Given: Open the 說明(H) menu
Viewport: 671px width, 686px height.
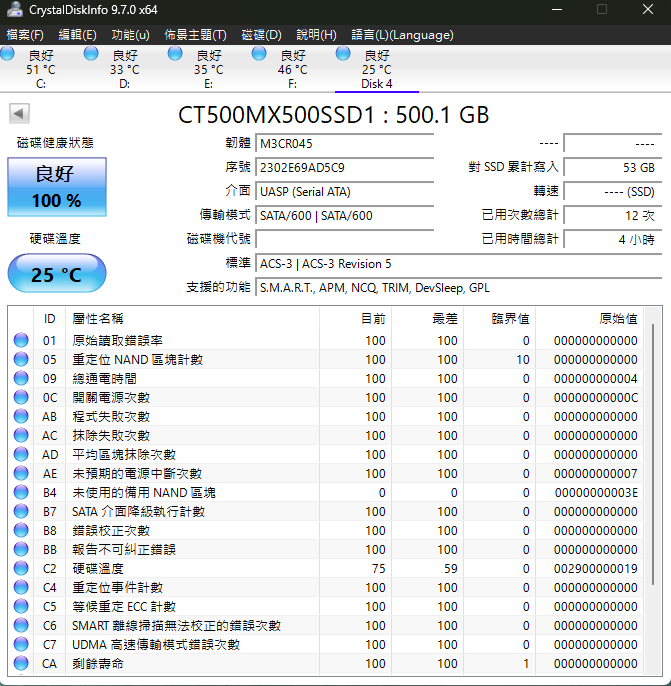Looking at the screenshot, I should click(x=316, y=35).
